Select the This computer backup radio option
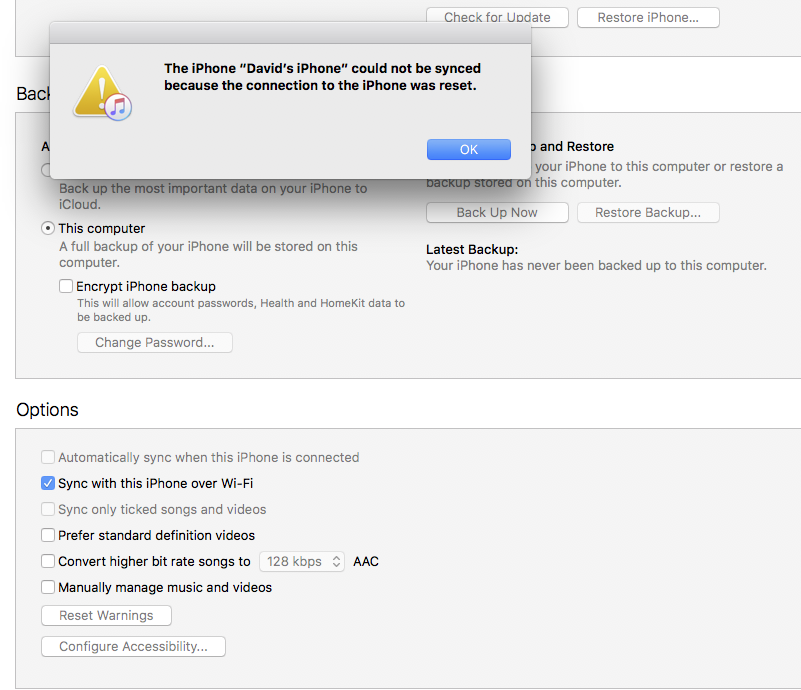 (48, 228)
